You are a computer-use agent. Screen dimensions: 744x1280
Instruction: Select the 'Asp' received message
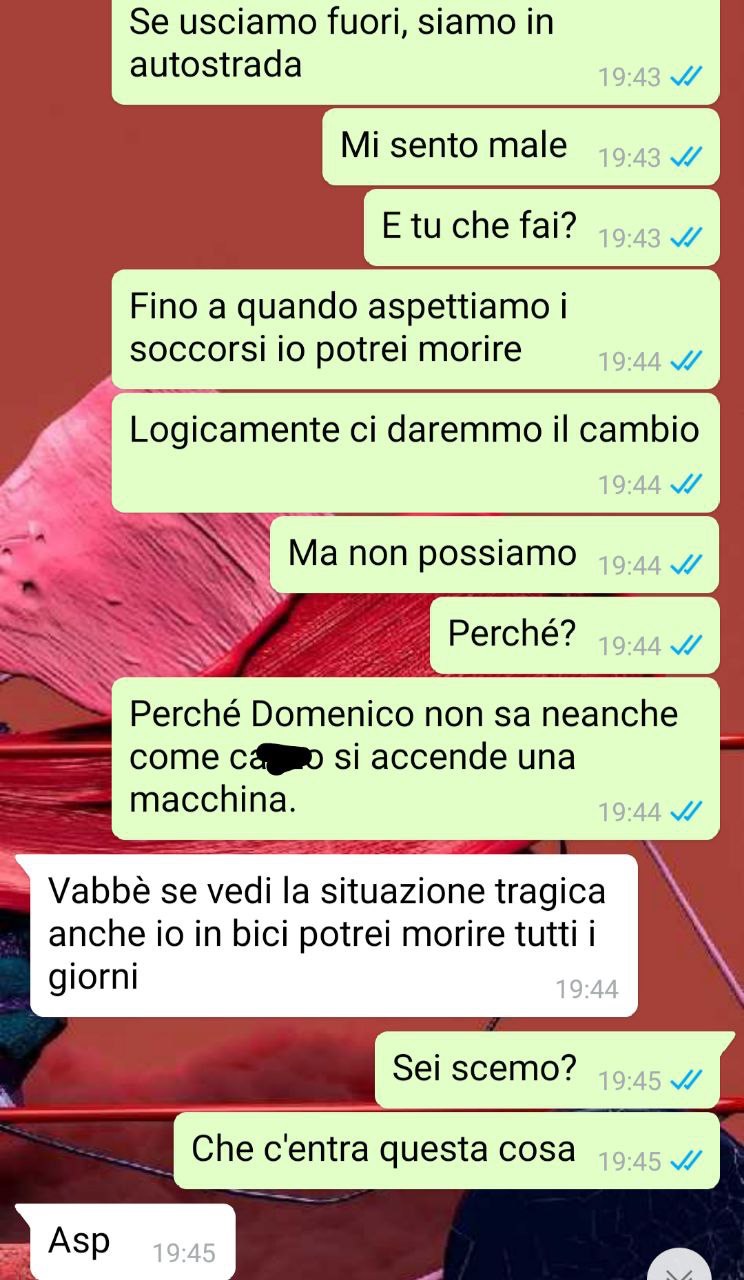127,1241
